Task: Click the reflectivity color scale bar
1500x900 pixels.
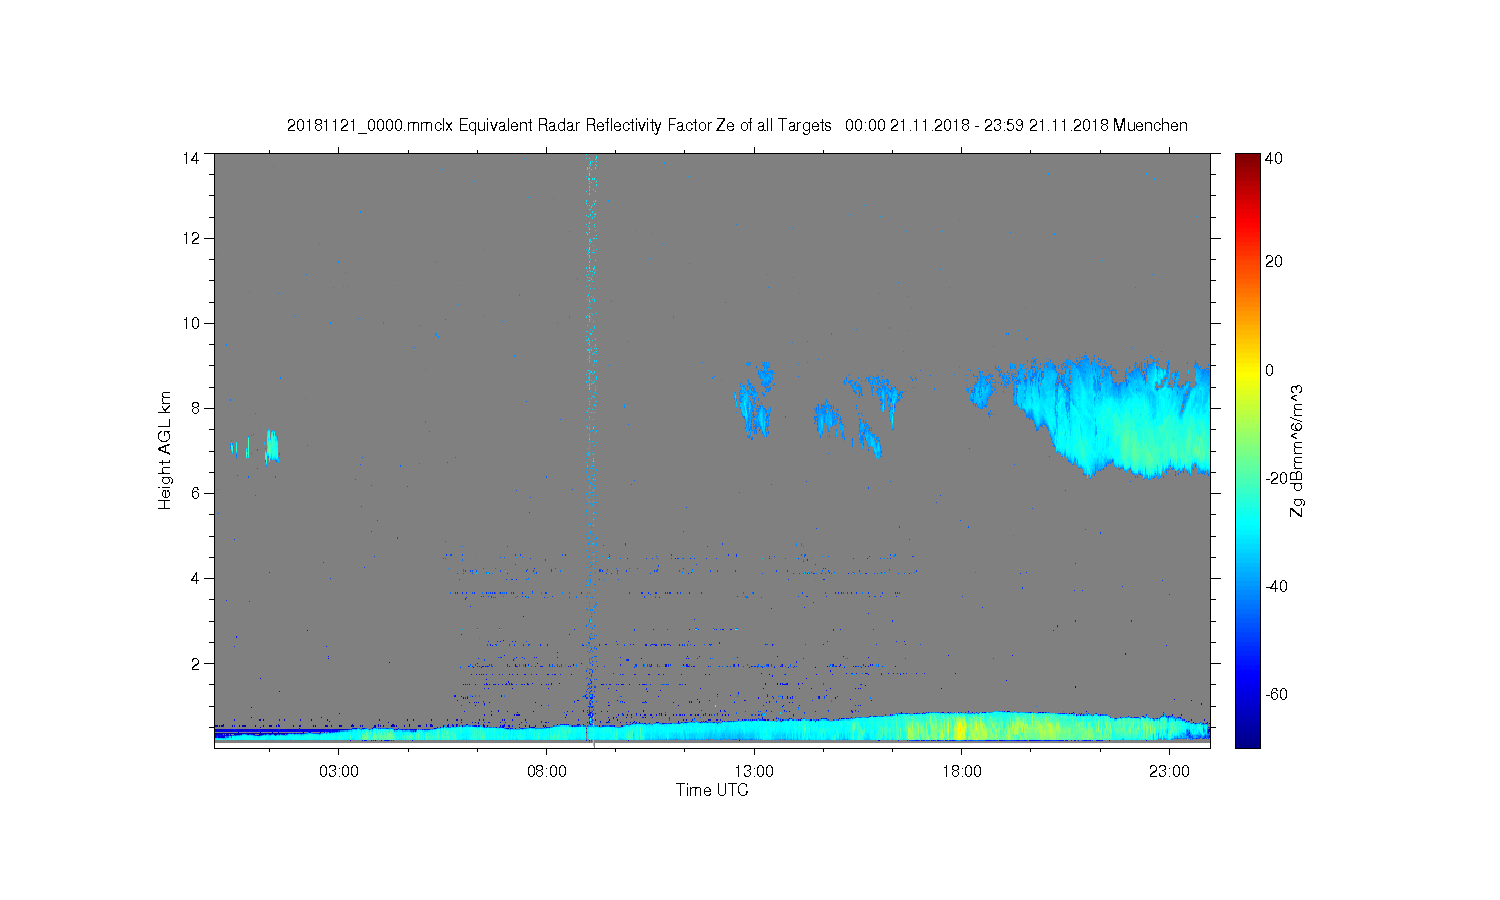Action: coord(1247,450)
